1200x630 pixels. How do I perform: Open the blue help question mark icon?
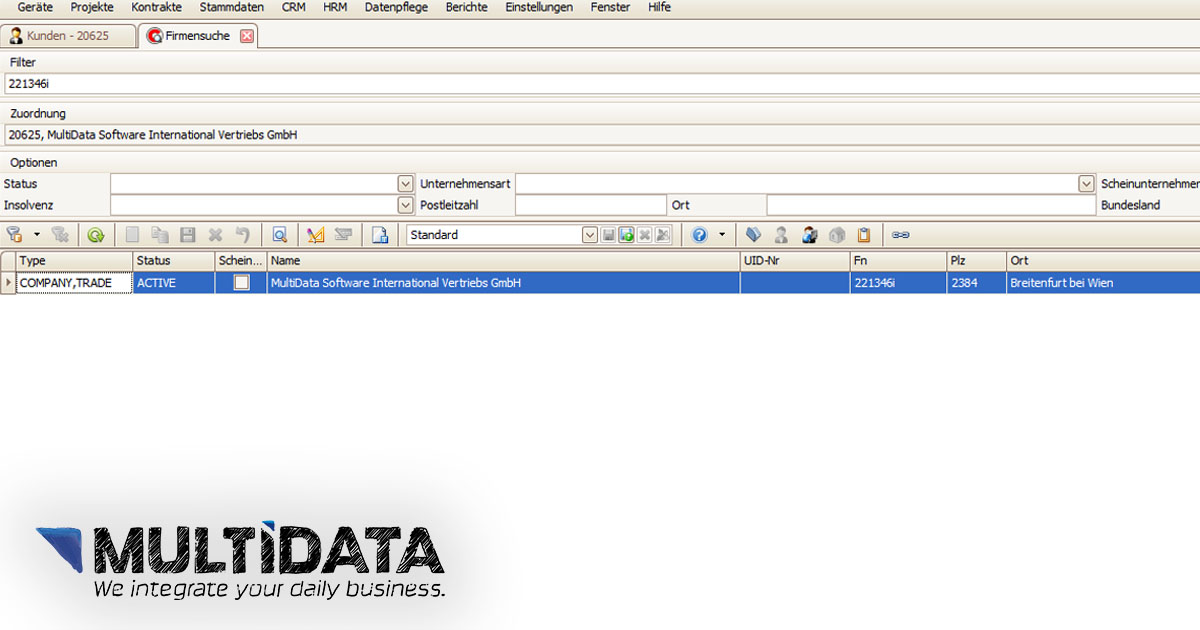point(700,235)
